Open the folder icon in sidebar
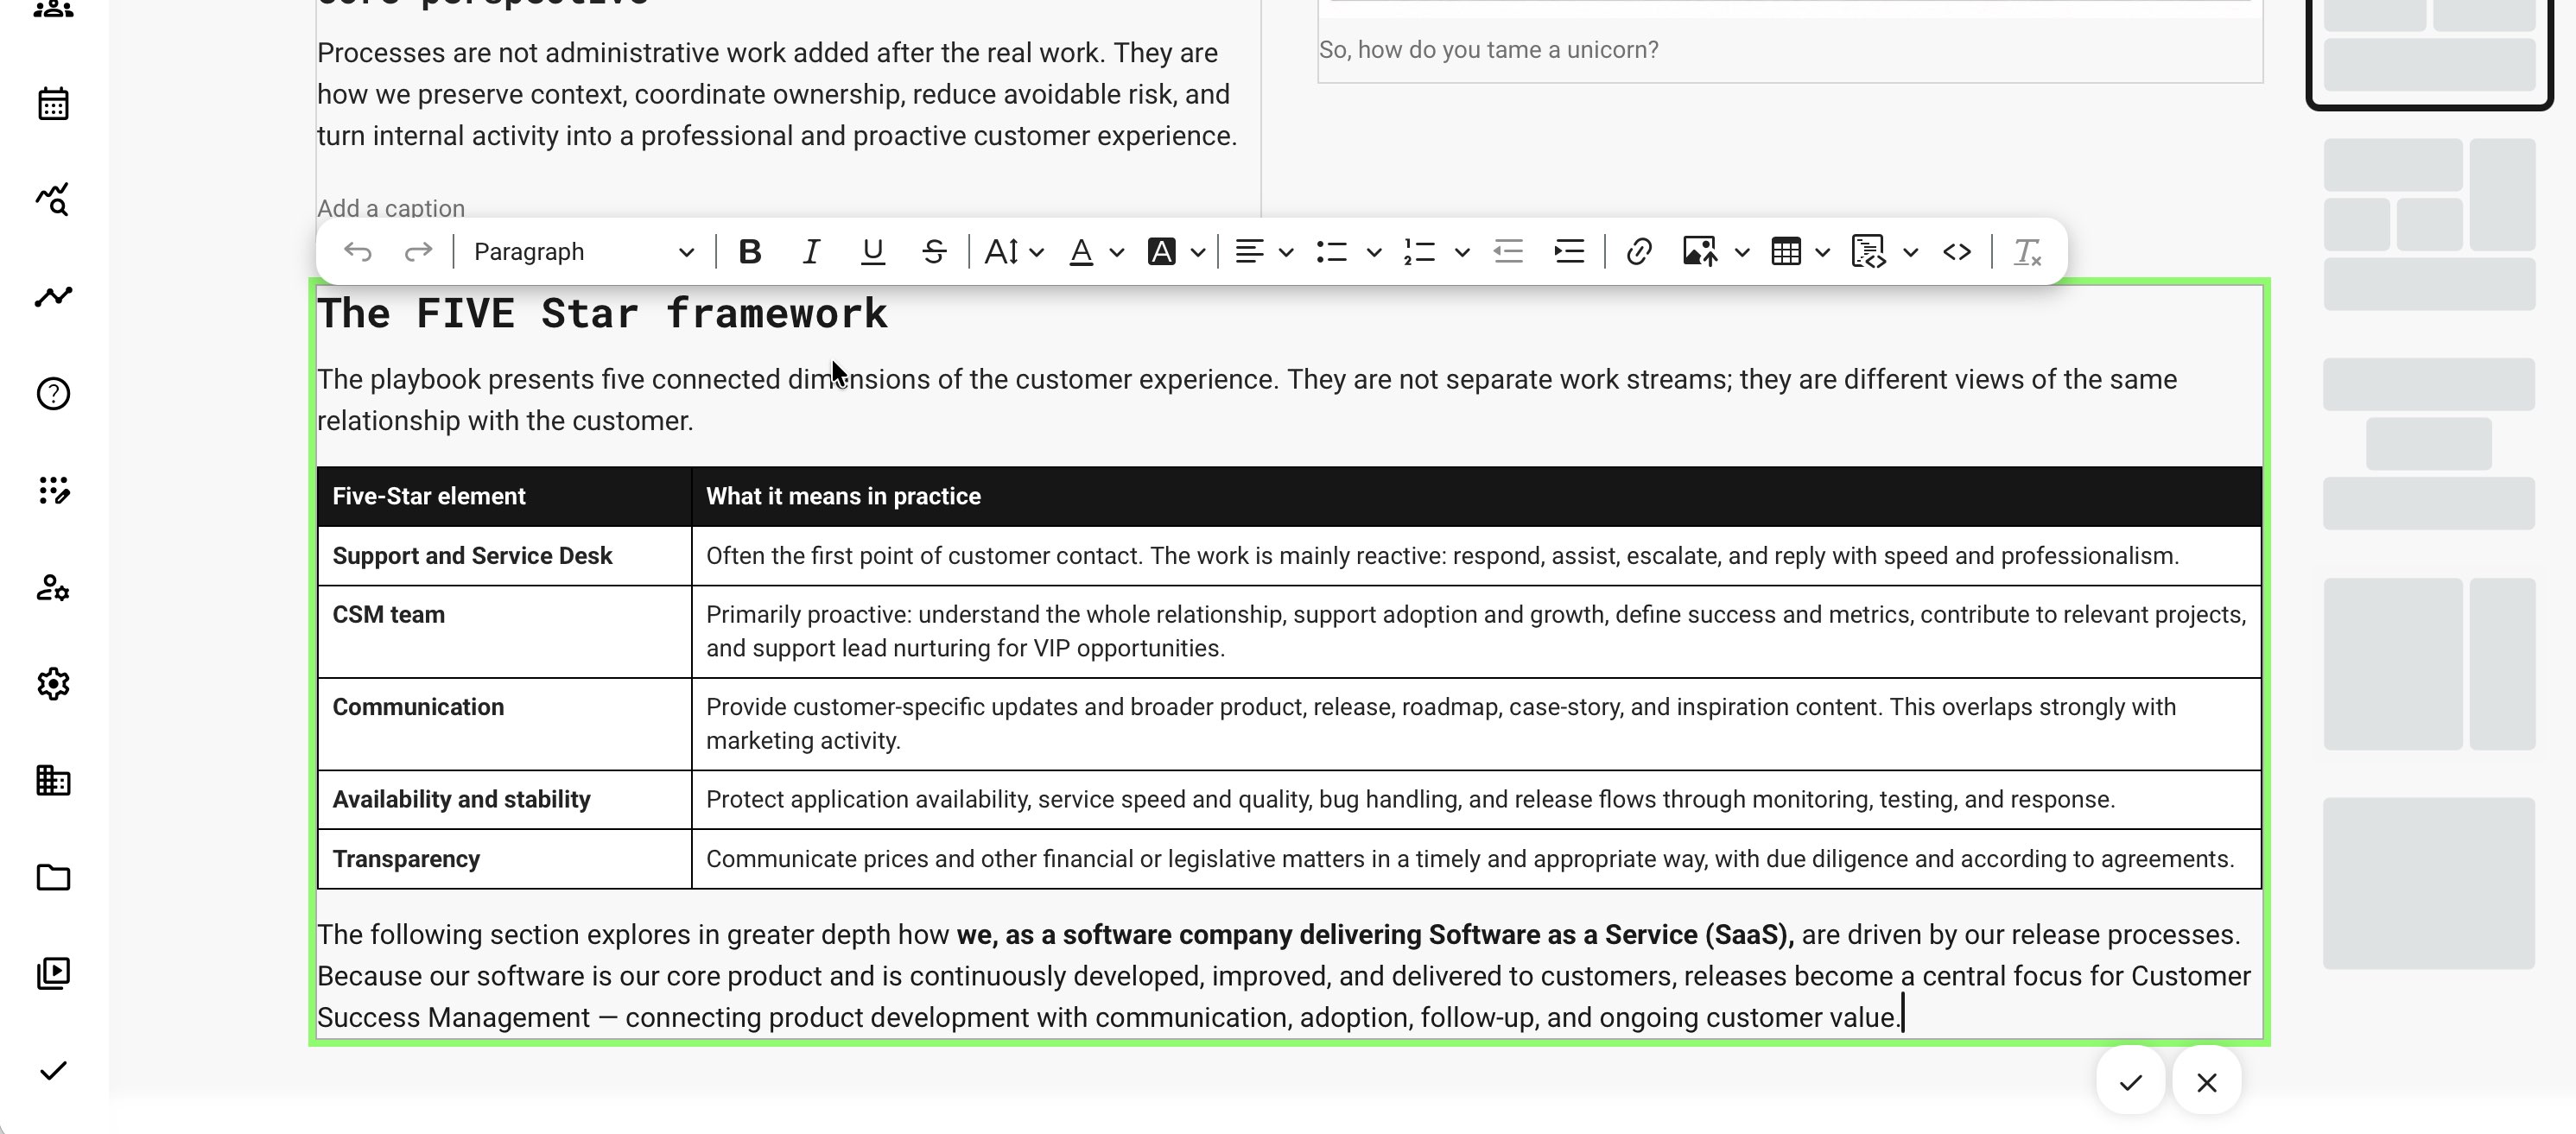The height and width of the screenshot is (1134, 2576). 54,878
